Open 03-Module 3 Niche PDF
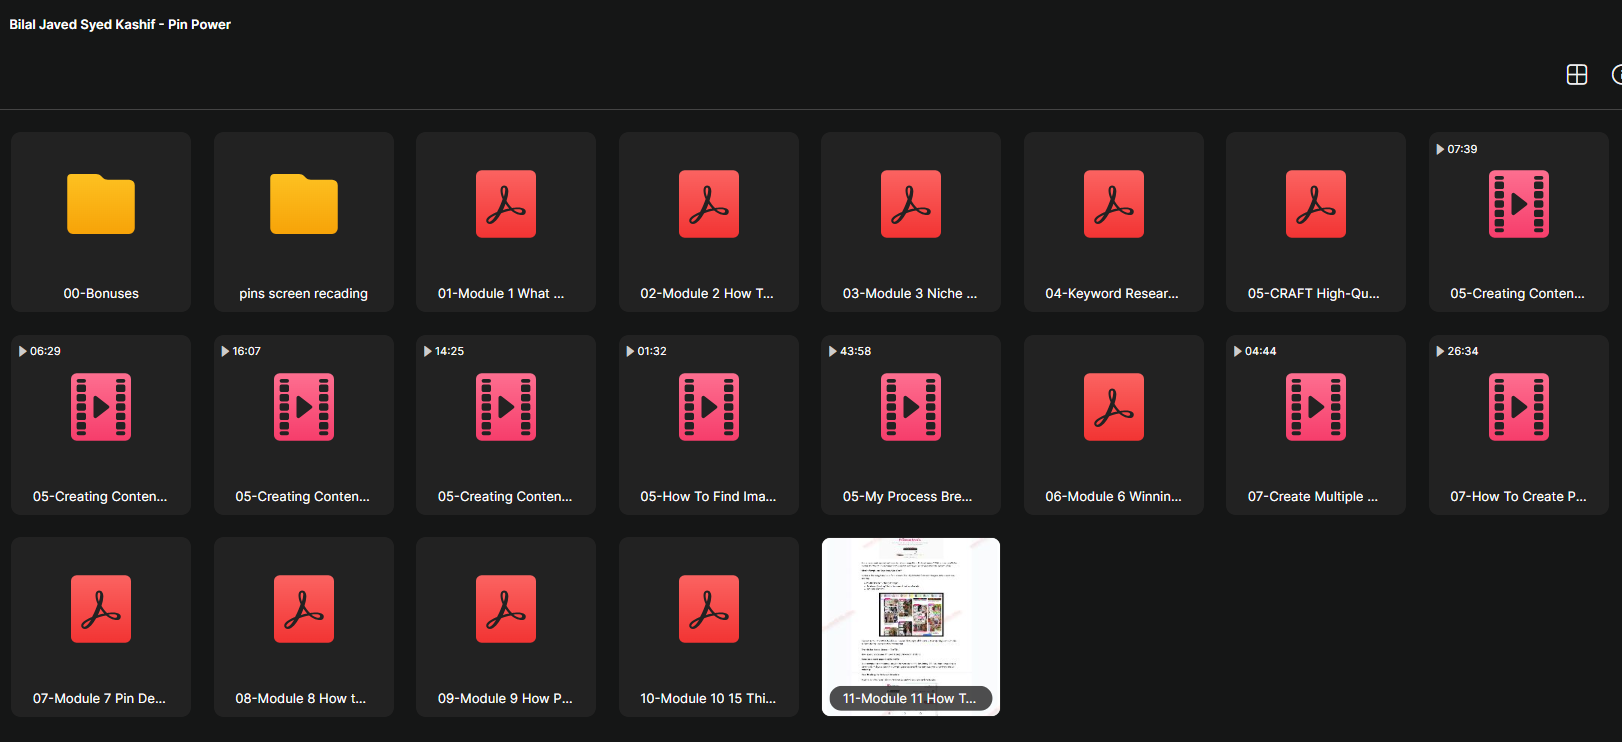The height and width of the screenshot is (742, 1622). [911, 222]
